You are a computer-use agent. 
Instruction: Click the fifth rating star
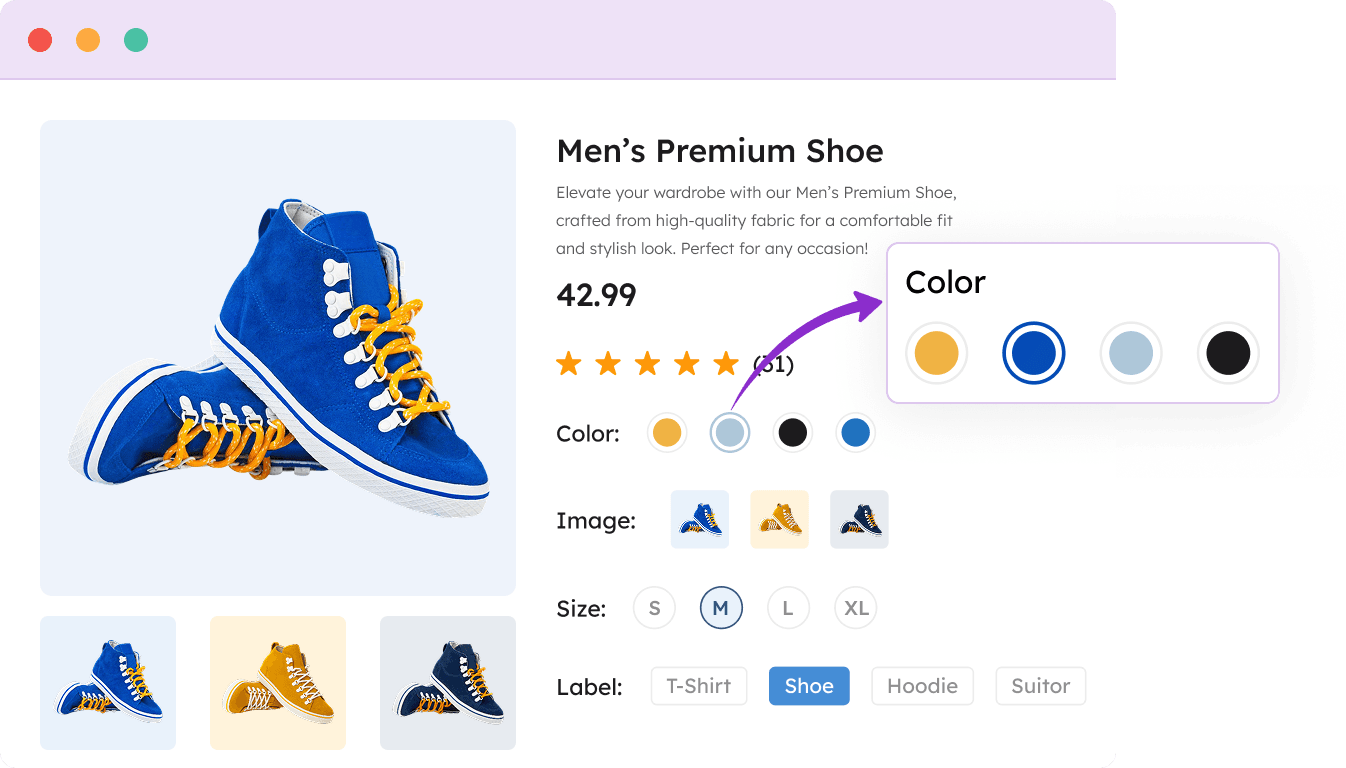pos(726,363)
